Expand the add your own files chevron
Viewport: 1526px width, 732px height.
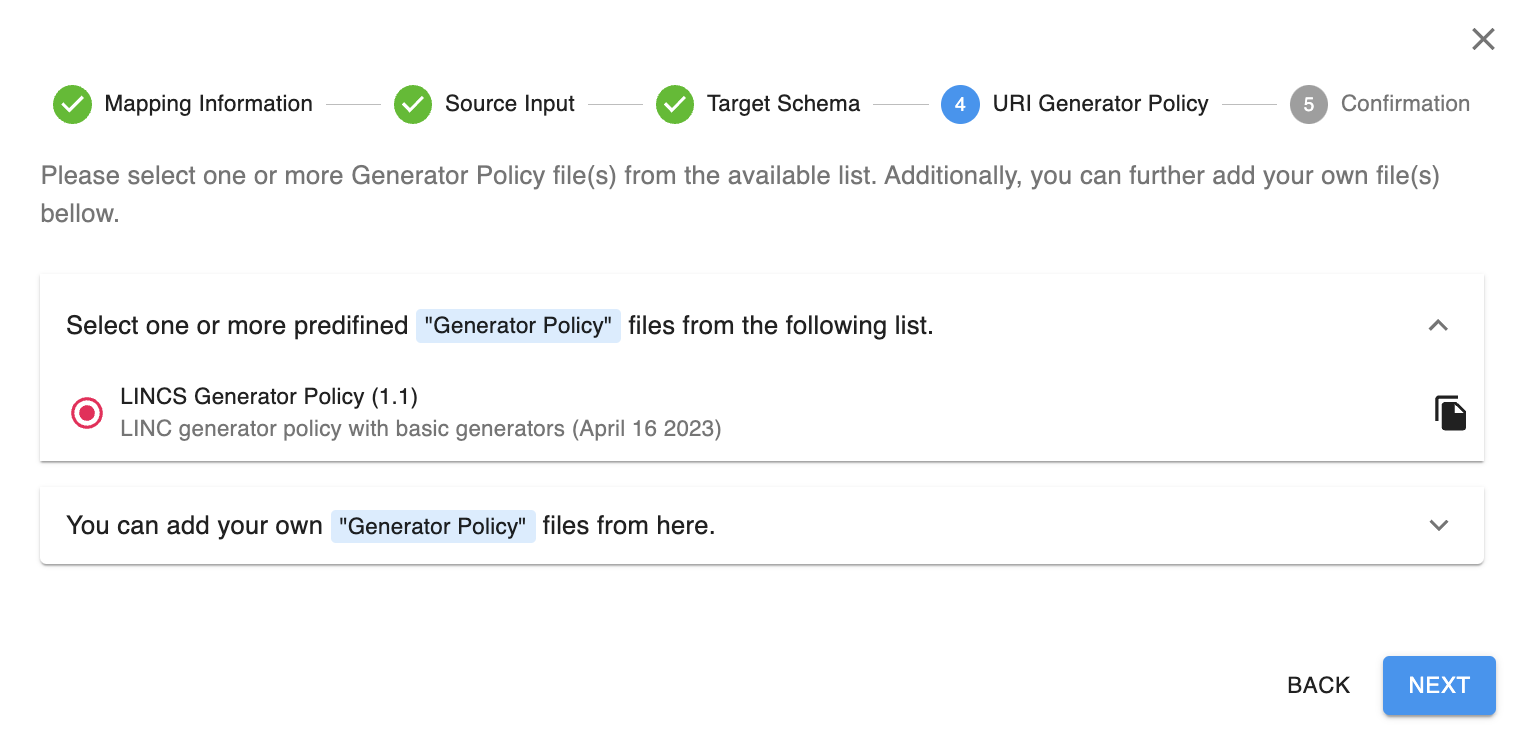click(1438, 525)
